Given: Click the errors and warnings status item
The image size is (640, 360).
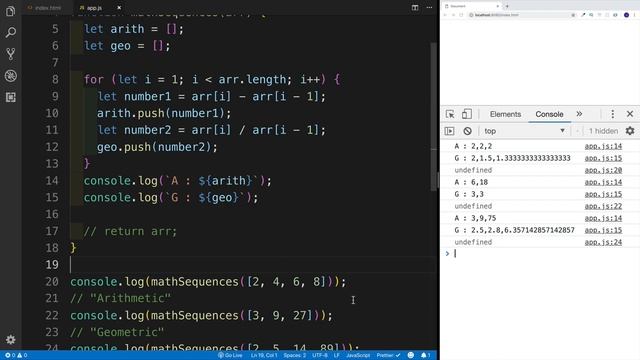Looking at the screenshot, I should pyautogui.click(x=16, y=355).
